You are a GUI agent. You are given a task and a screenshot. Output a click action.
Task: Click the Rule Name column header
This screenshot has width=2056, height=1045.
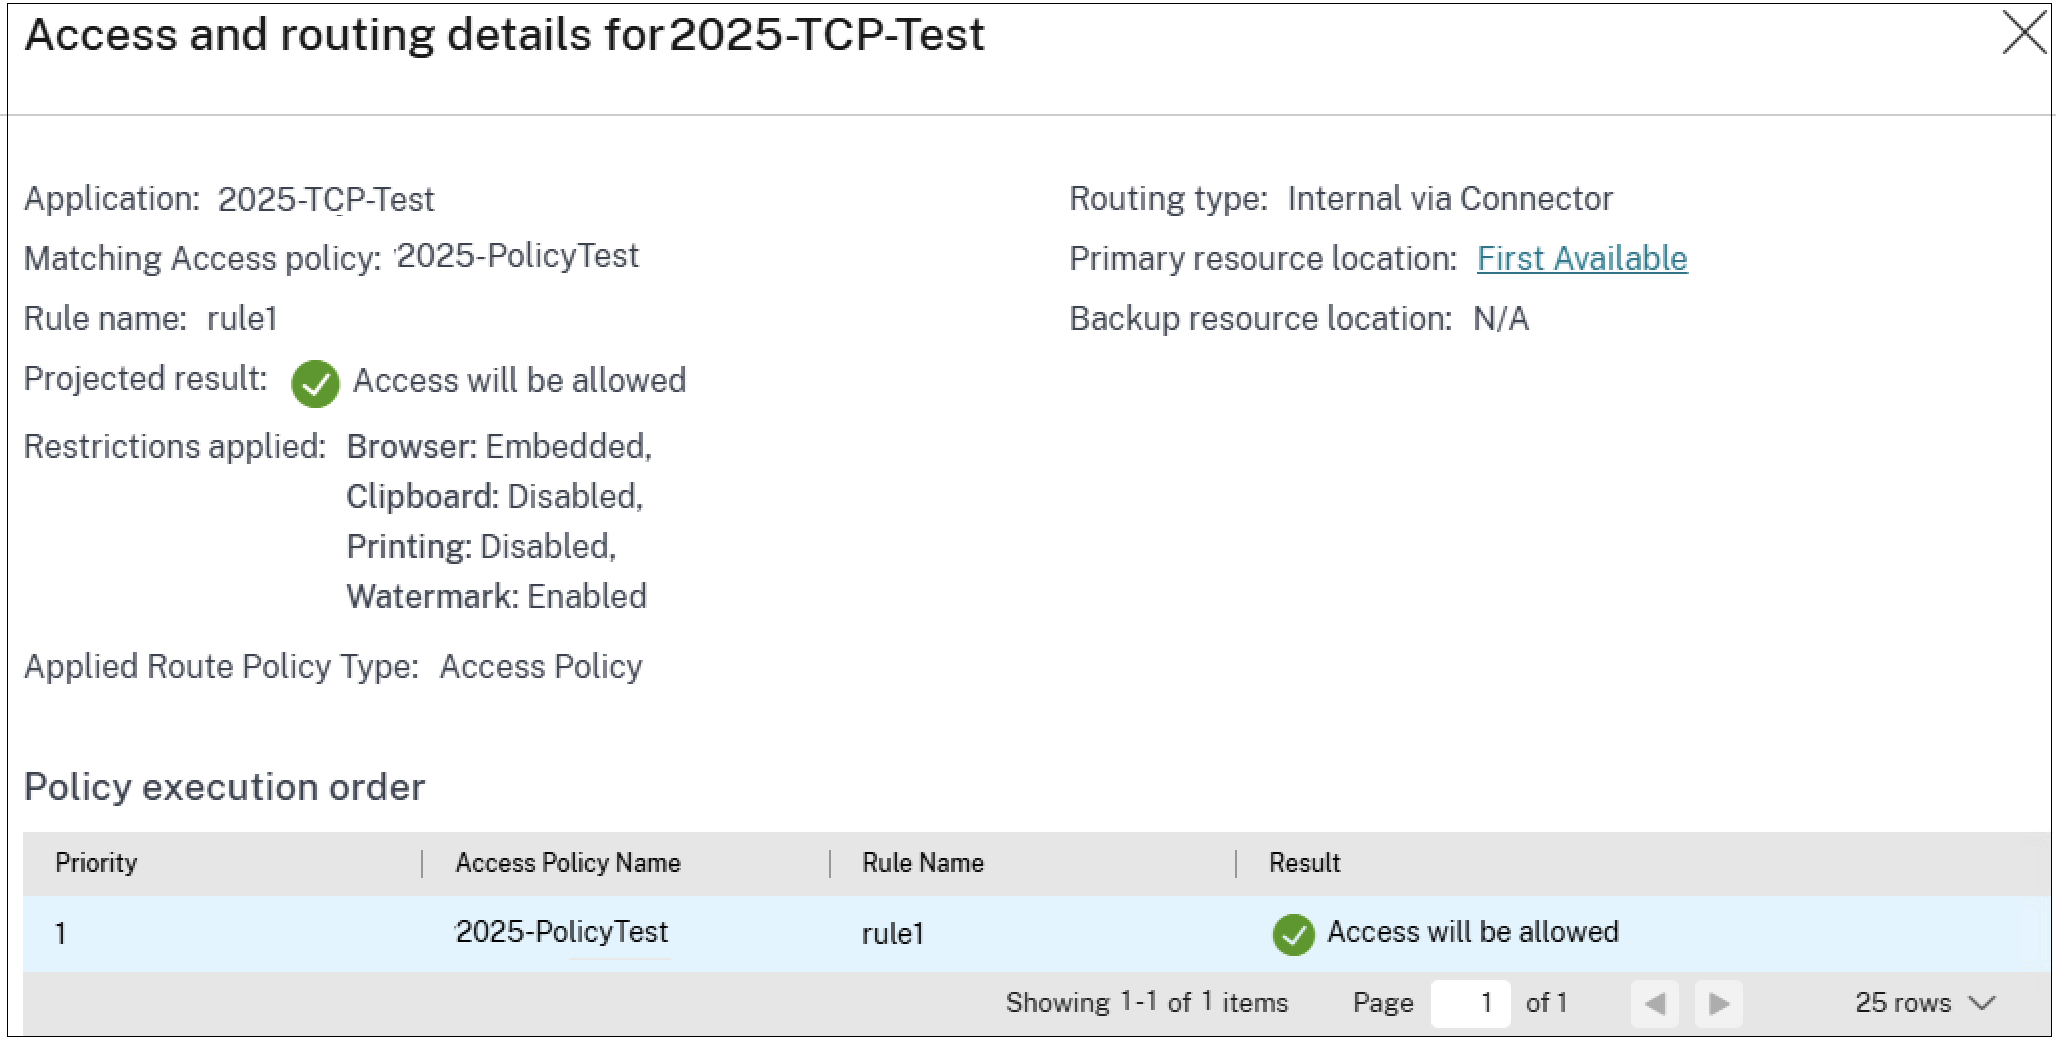[x=921, y=863]
